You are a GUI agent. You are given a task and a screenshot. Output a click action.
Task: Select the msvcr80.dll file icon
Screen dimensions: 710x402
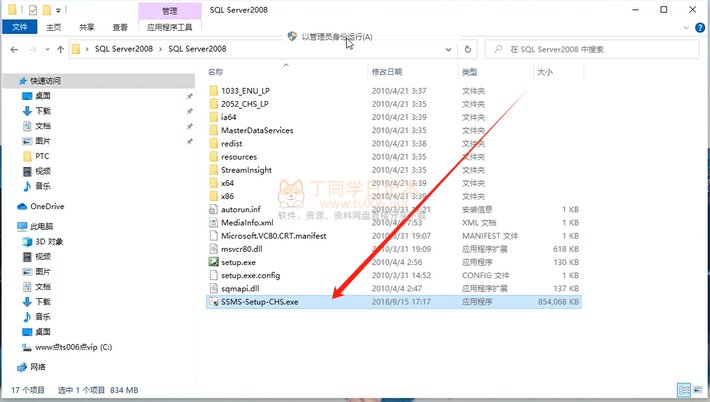click(x=214, y=249)
